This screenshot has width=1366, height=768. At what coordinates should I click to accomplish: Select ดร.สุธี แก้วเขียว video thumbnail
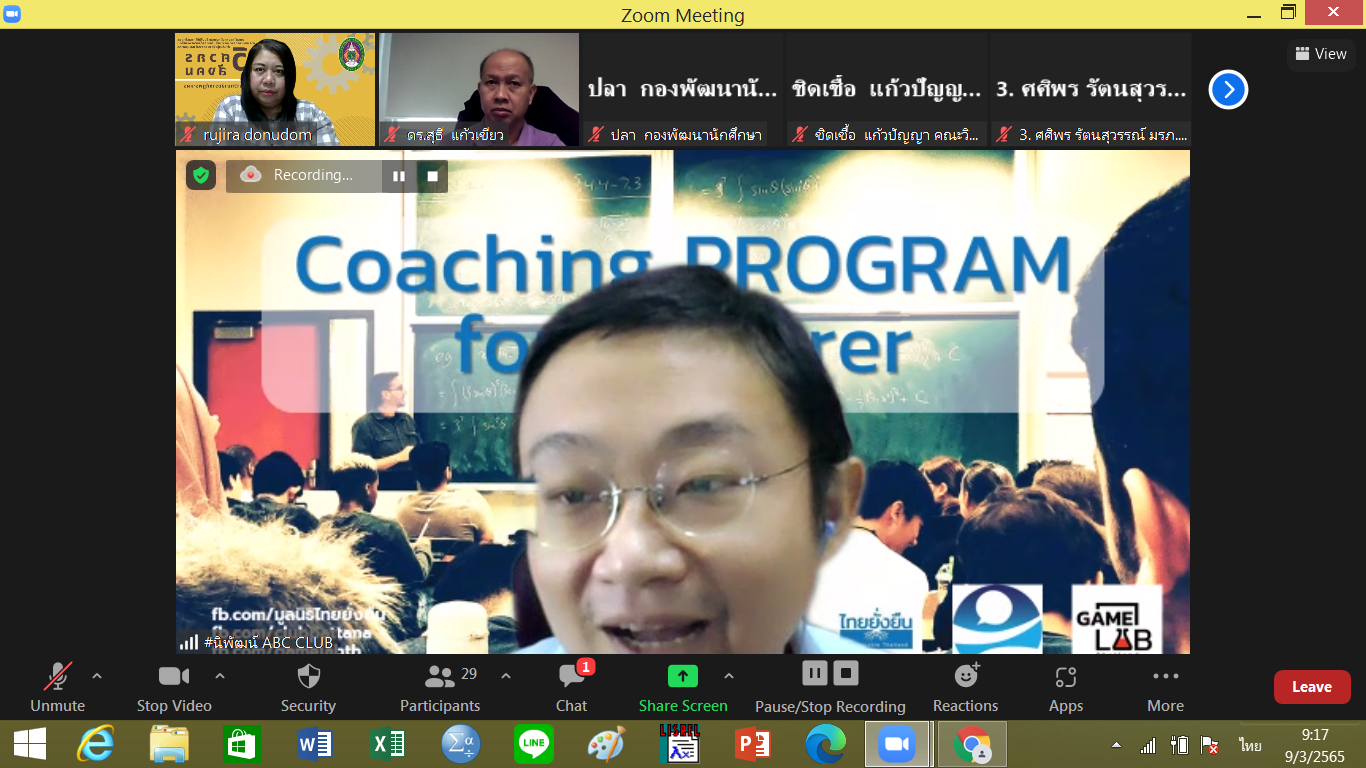tap(479, 90)
